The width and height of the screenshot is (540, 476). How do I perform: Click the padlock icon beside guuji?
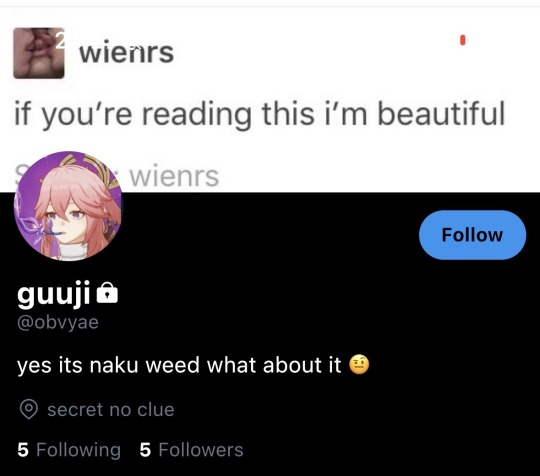(107, 293)
